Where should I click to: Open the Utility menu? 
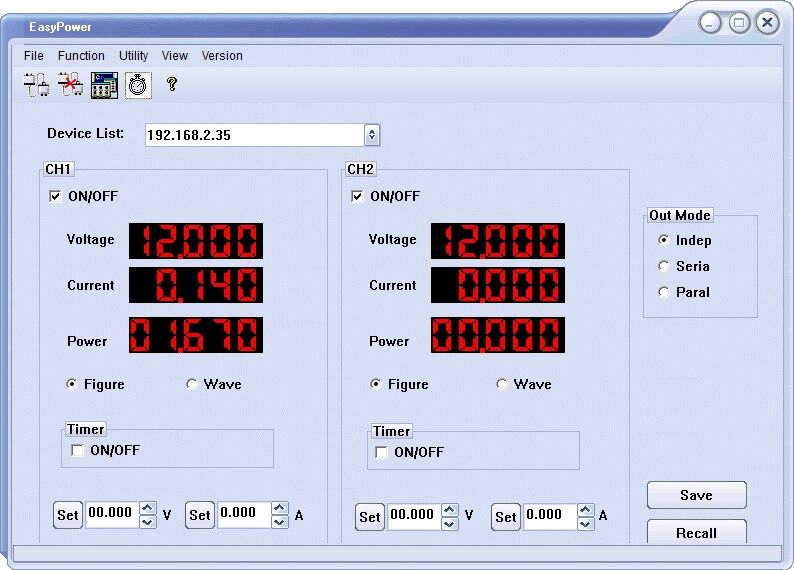pyautogui.click(x=134, y=56)
